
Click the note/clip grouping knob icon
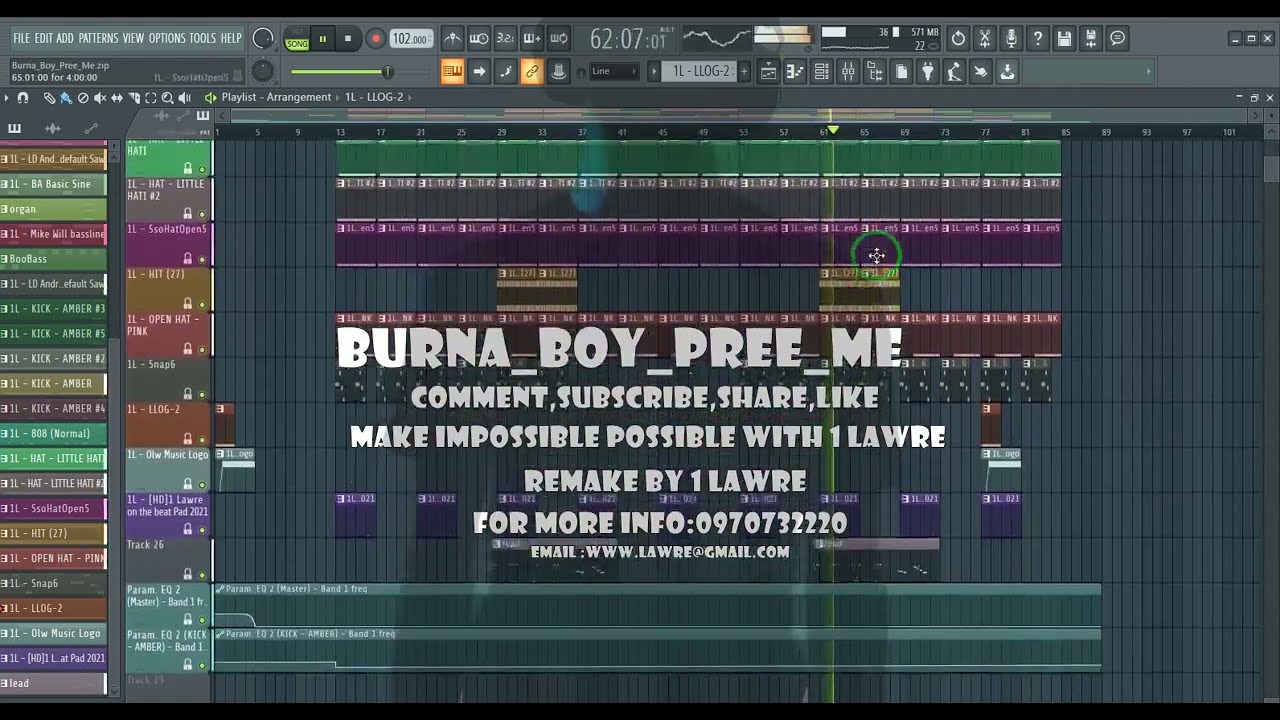click(558, 71)
